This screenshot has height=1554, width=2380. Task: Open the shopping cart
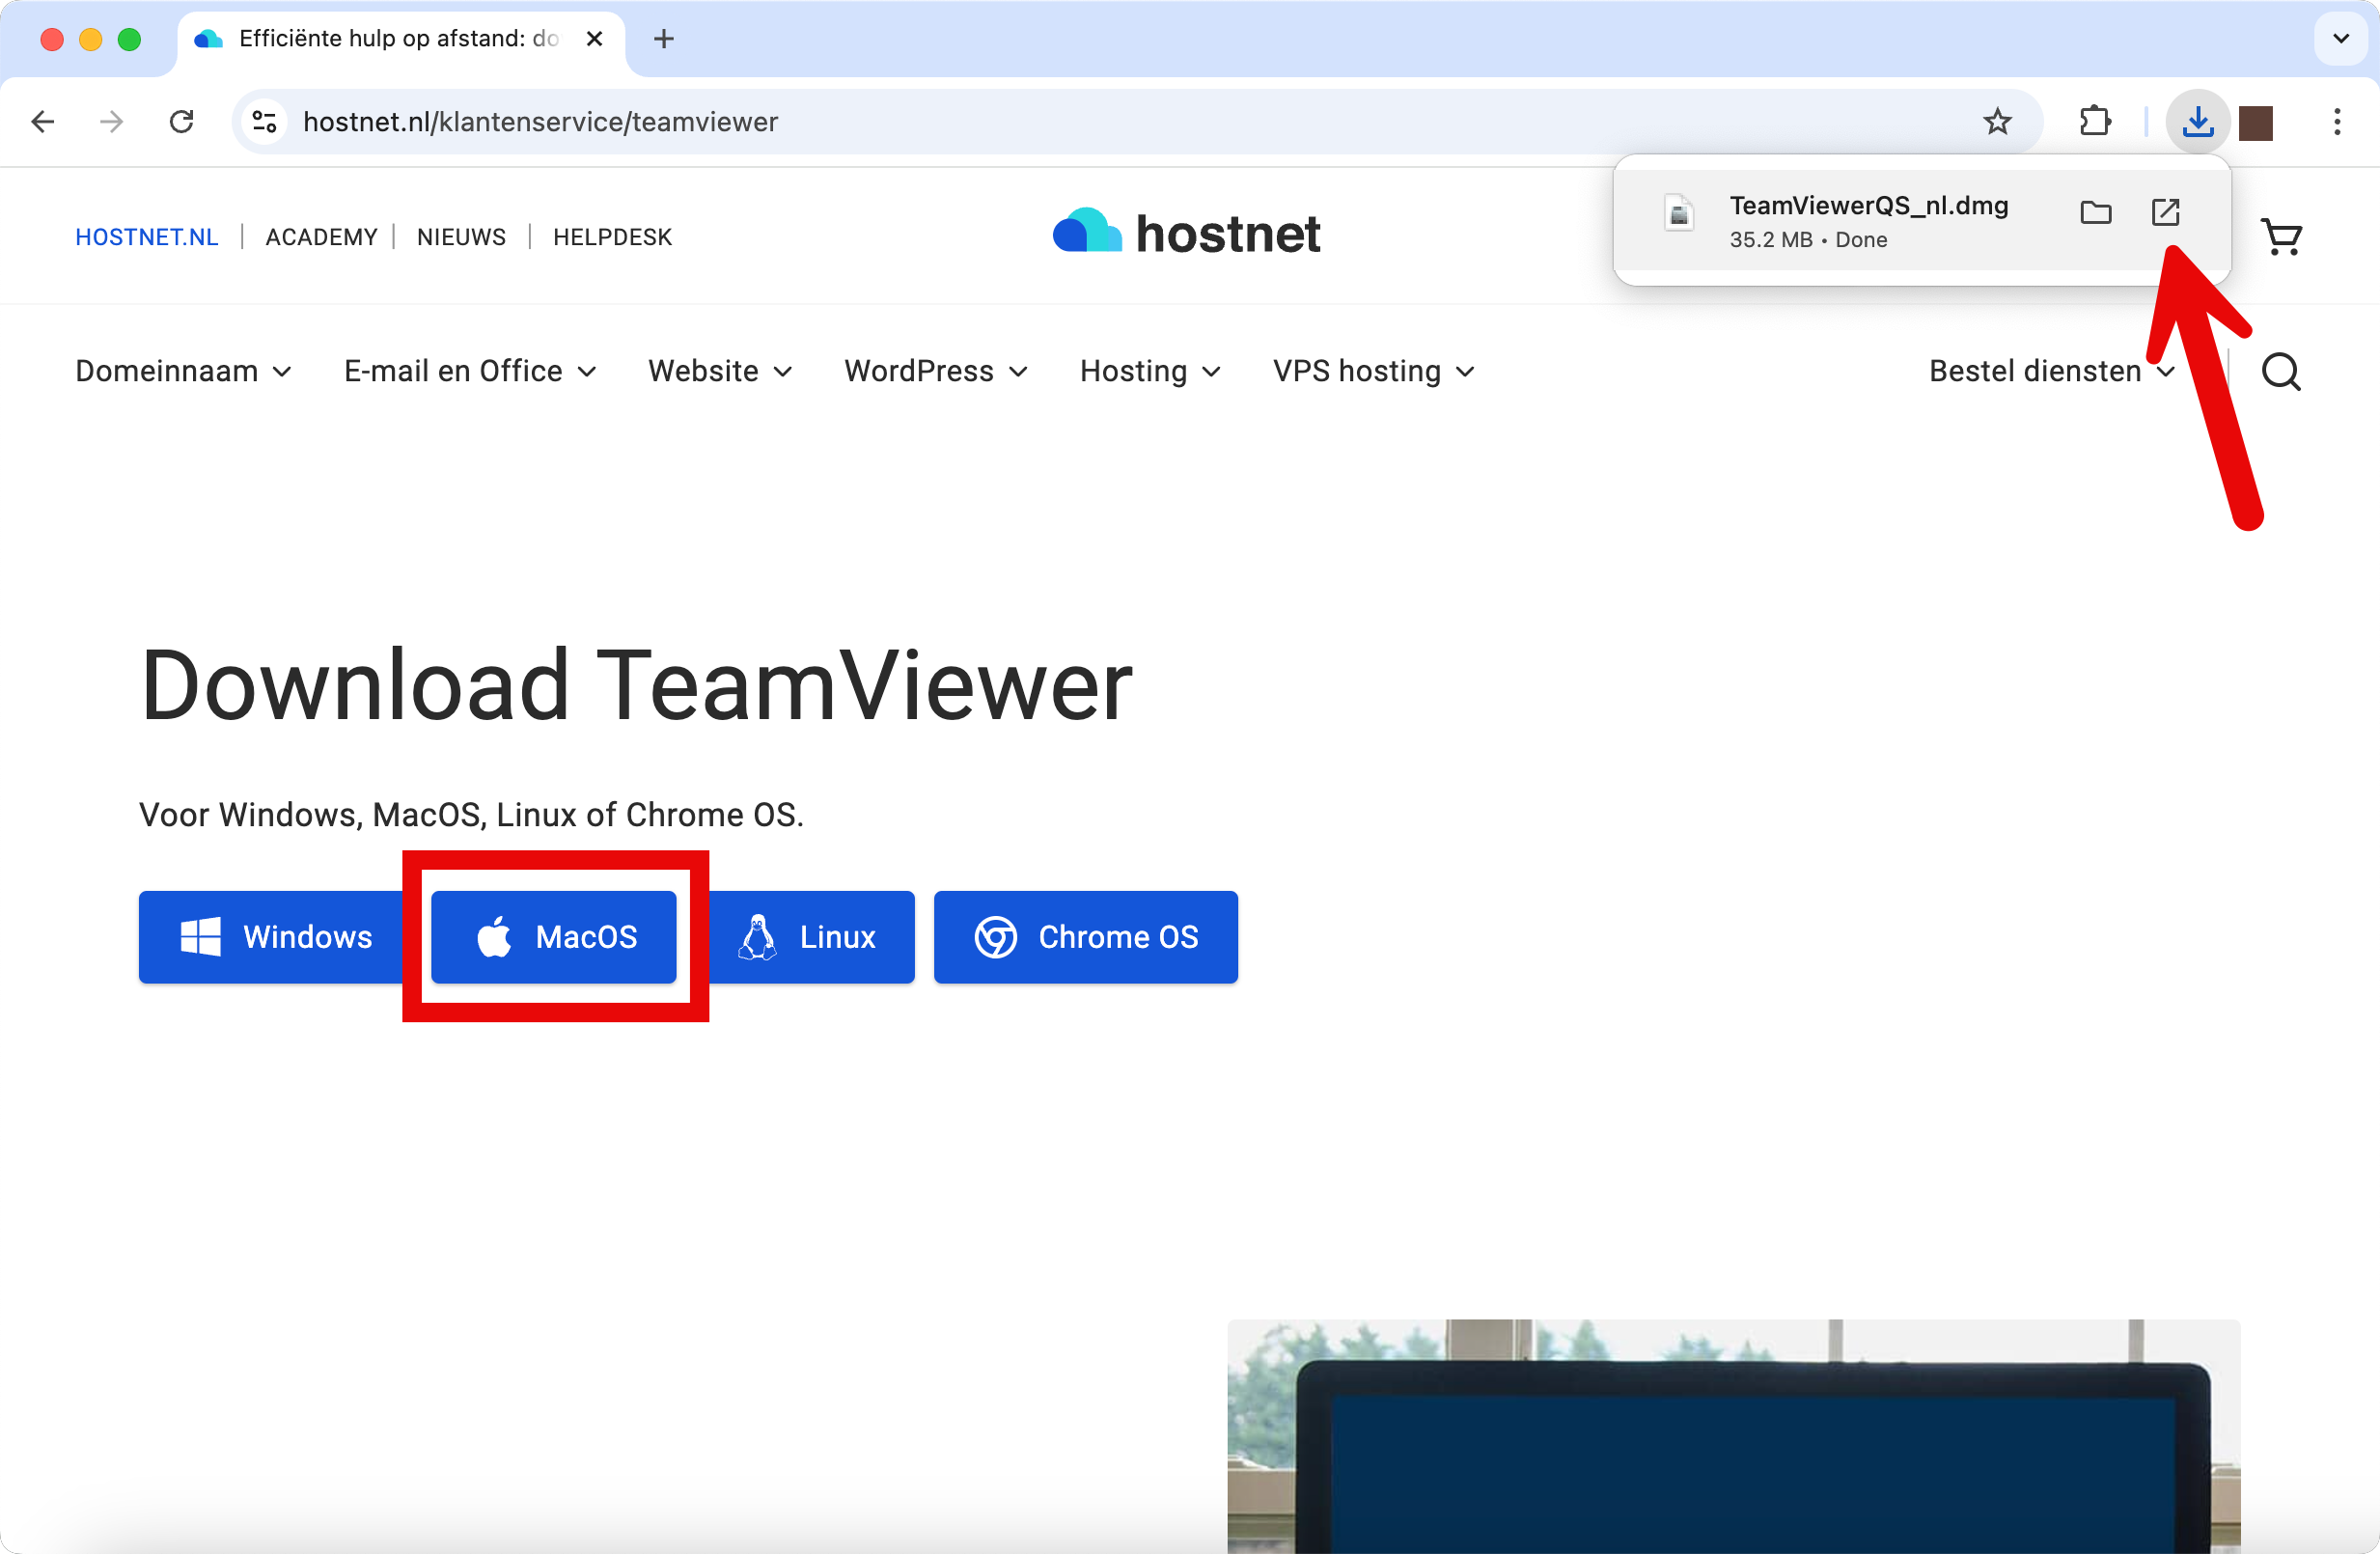click(2282, 238)
